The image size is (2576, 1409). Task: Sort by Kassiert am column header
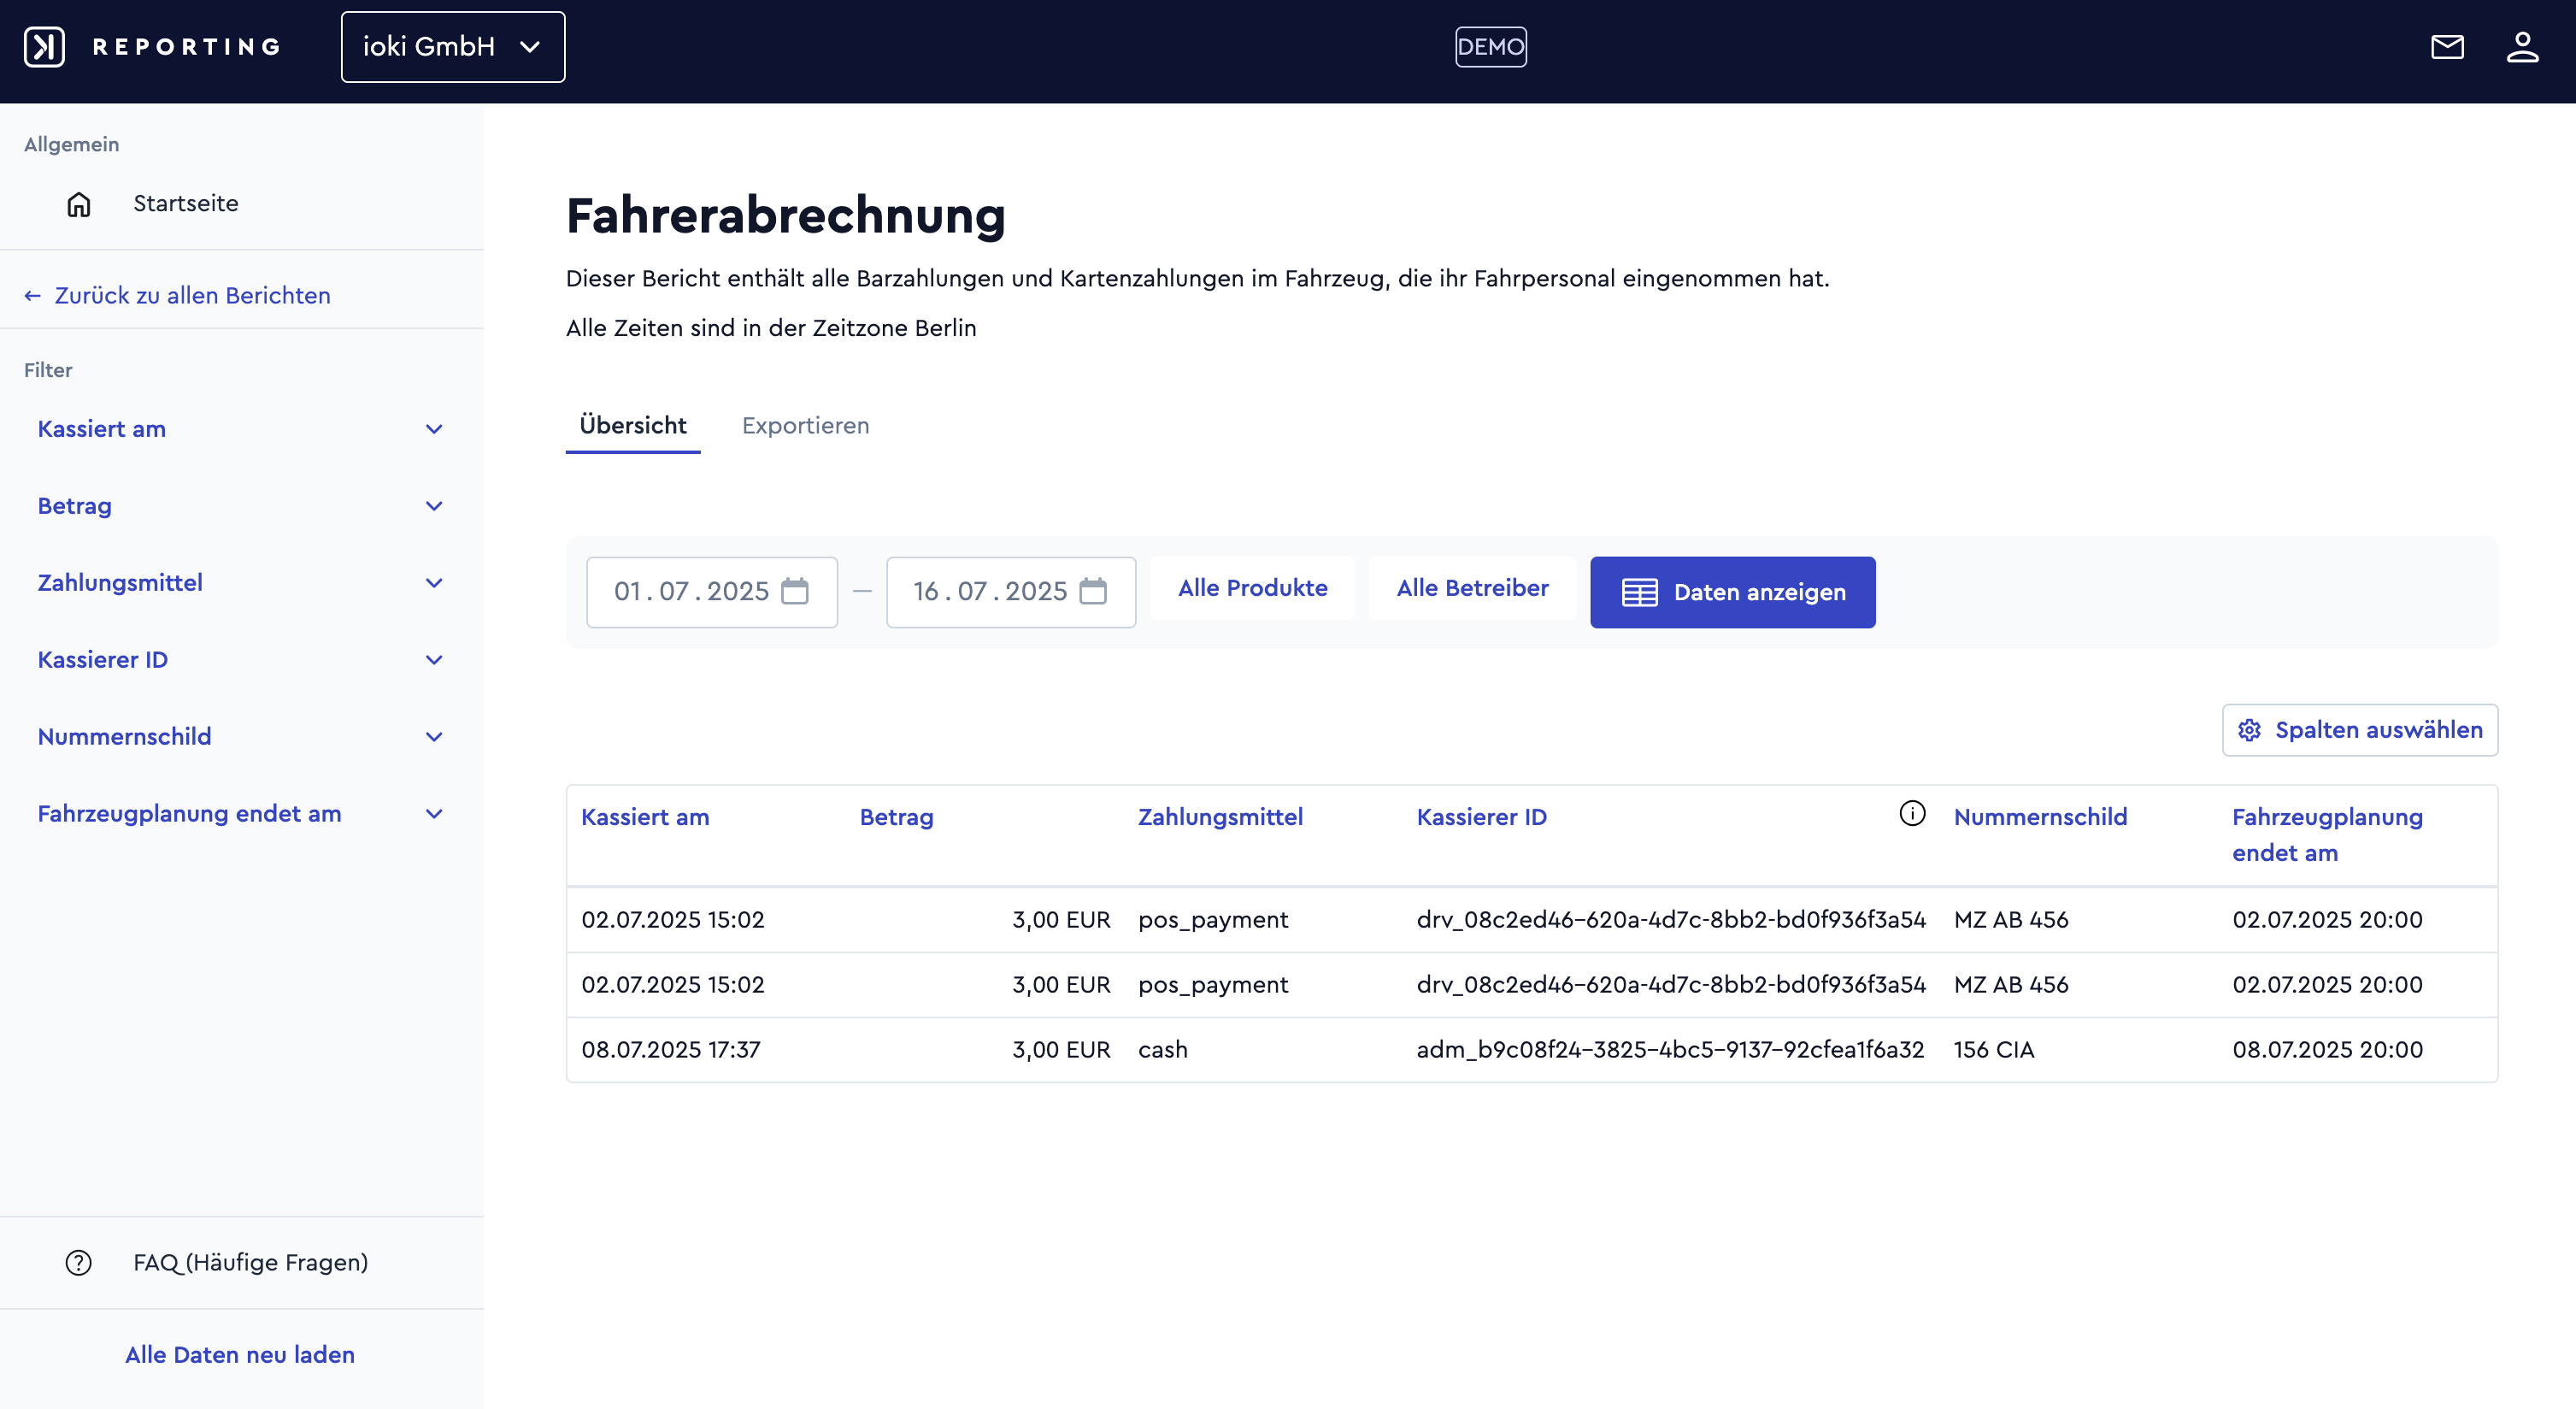645,817
